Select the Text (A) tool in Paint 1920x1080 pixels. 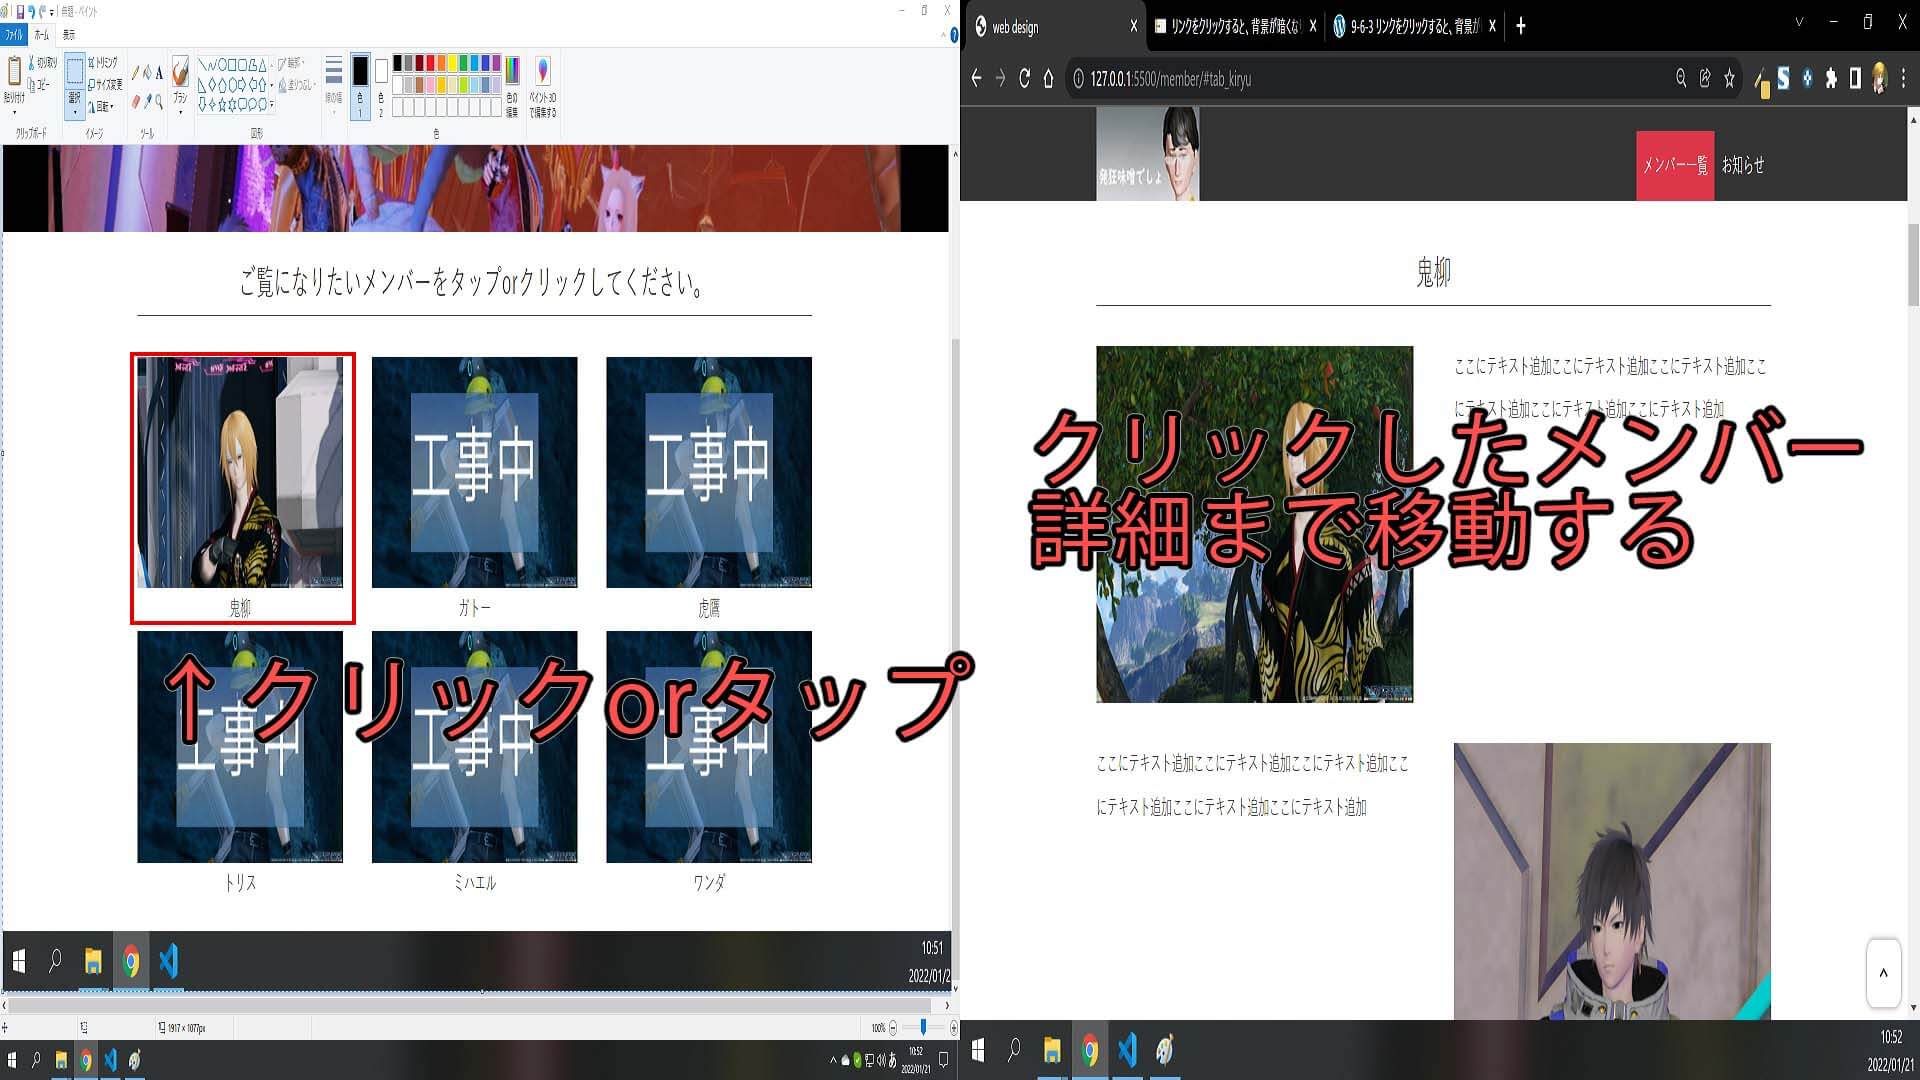pyautogui.click(x=159, y=73)
